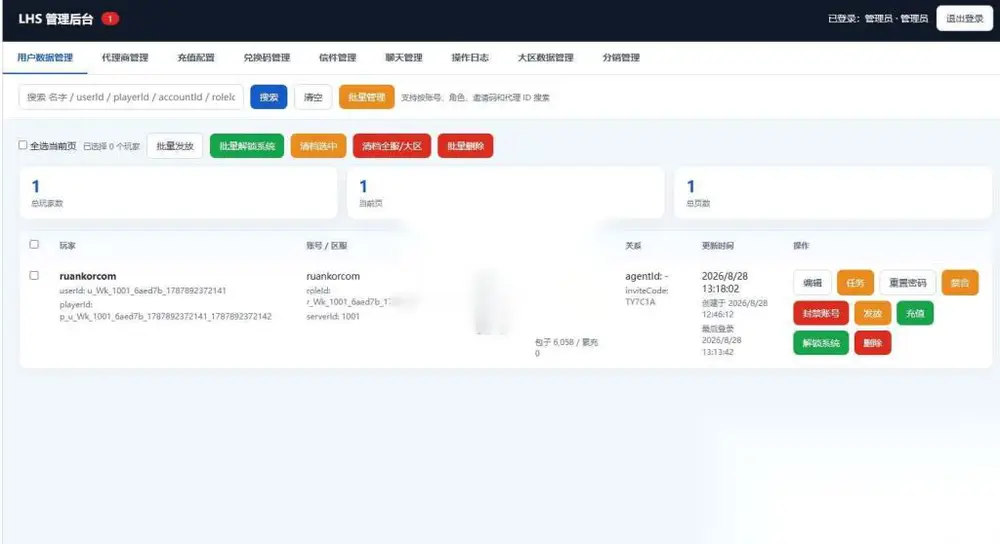Click the red 清档全服/大区 button

coord(392,146)
